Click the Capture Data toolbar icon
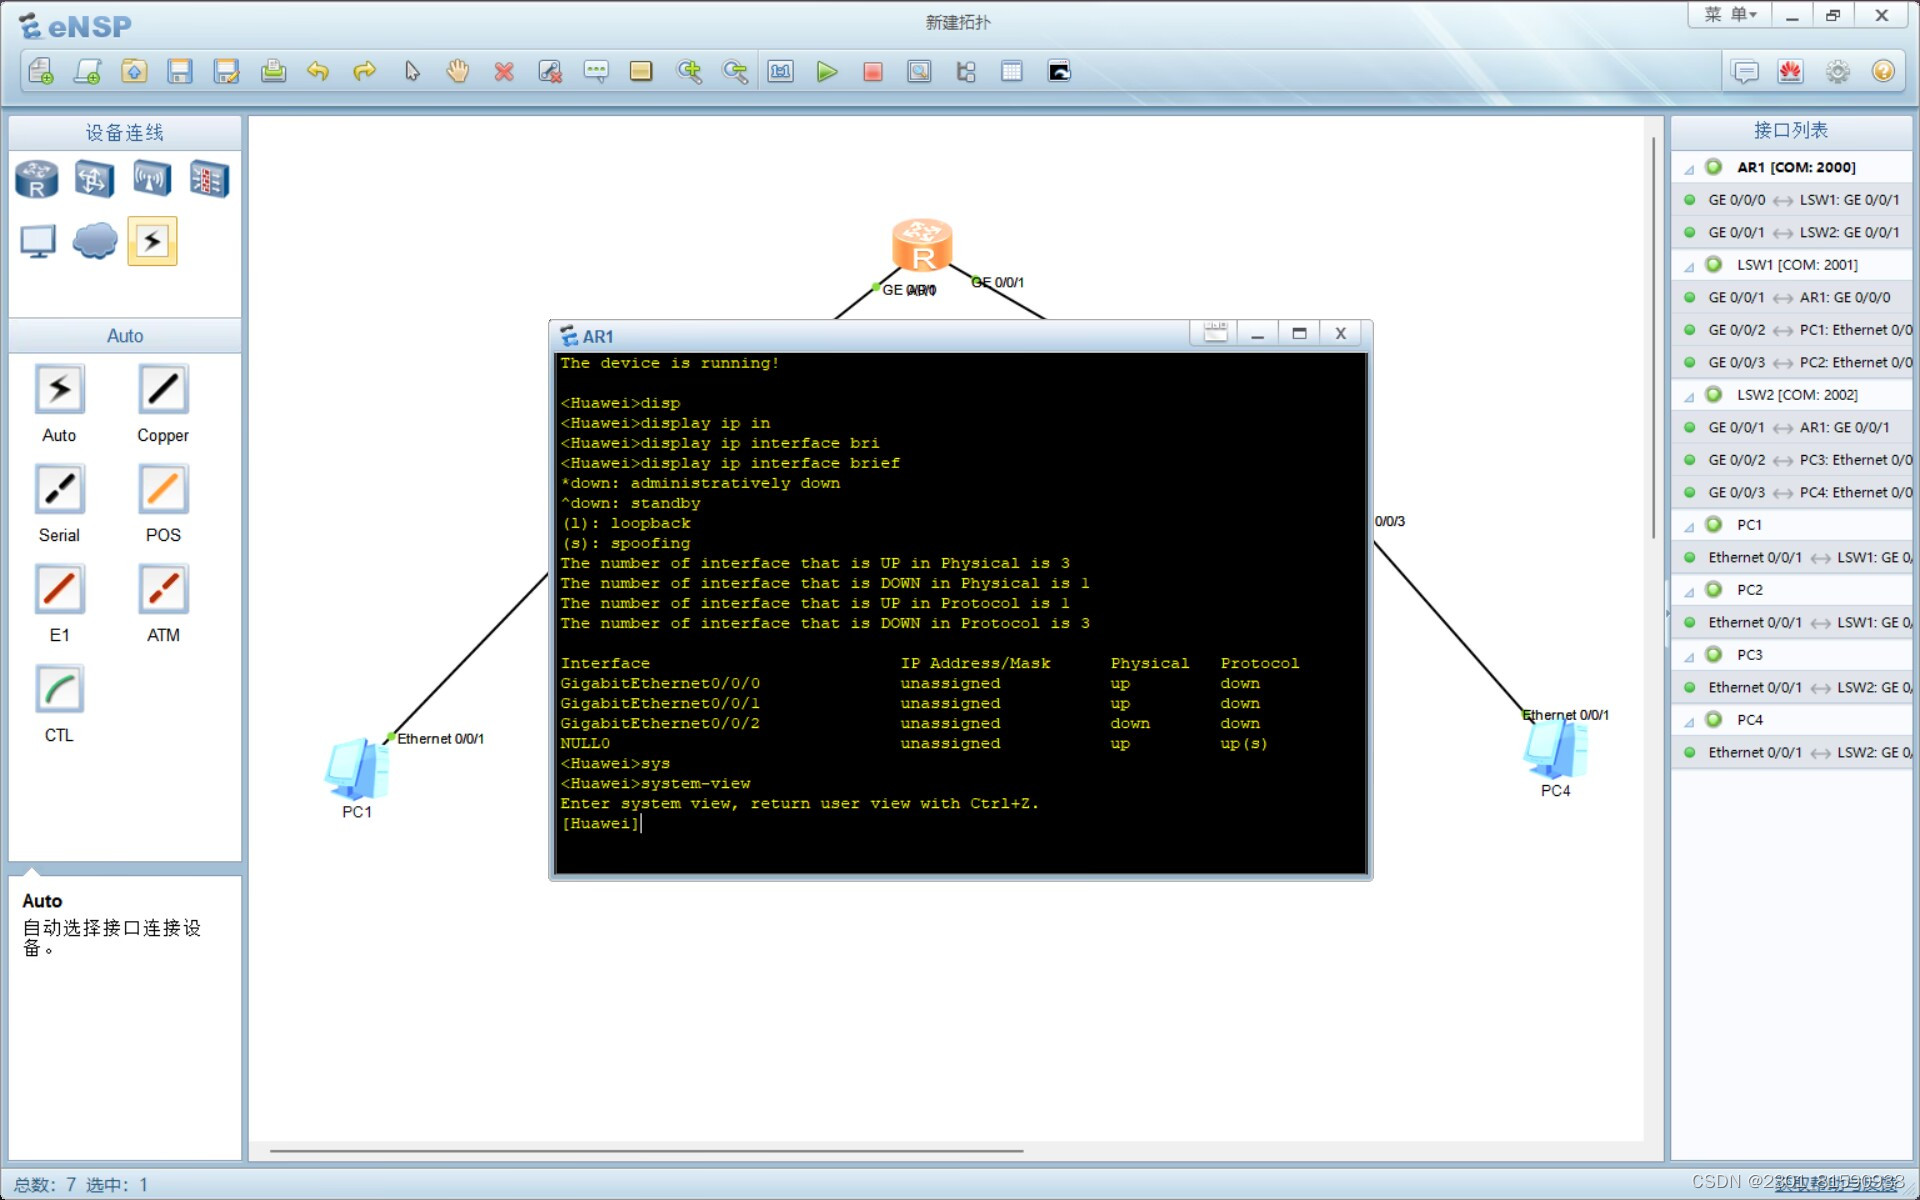 [x=919, y=71]
